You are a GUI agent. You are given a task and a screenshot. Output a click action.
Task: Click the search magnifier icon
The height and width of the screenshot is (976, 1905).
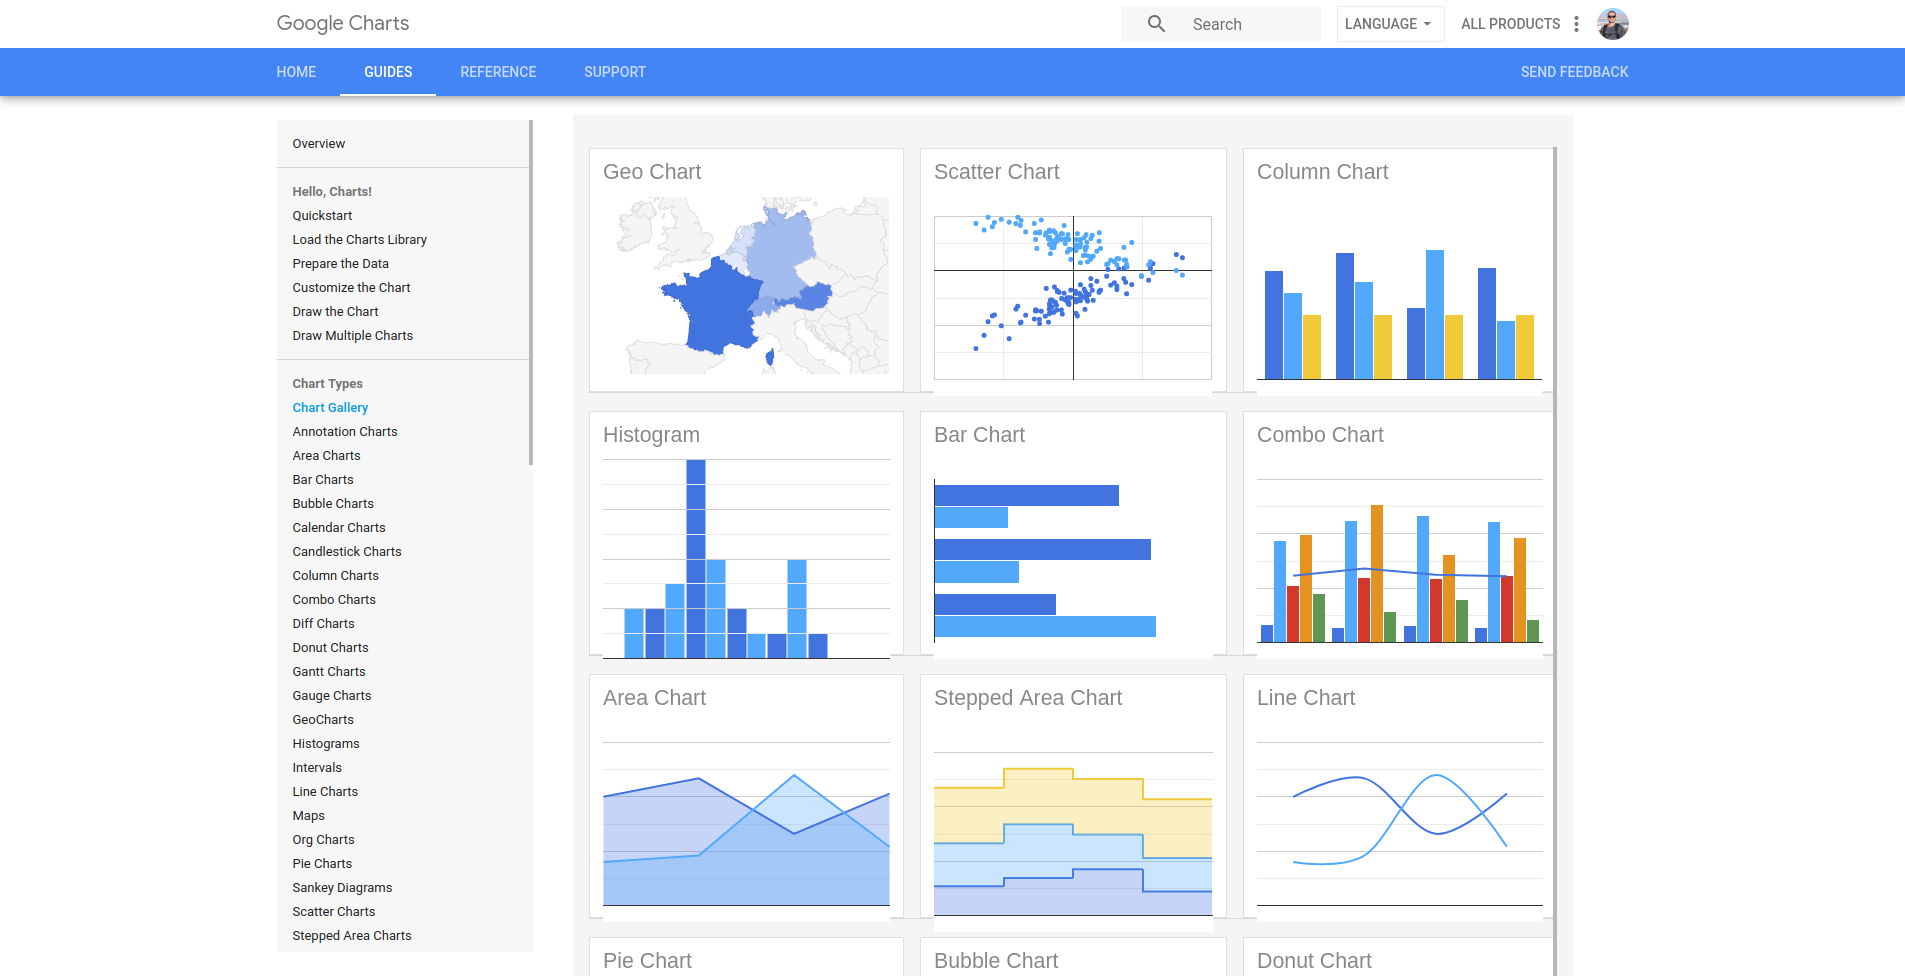[x=1156, y=24]
